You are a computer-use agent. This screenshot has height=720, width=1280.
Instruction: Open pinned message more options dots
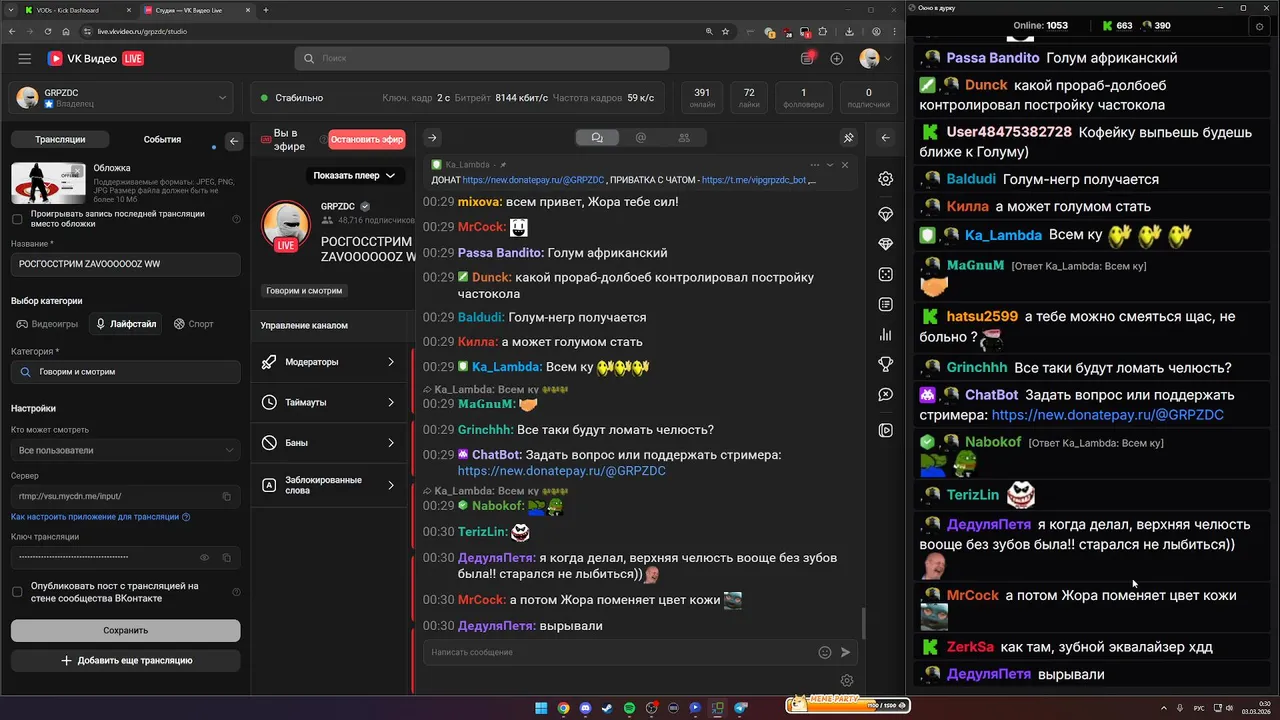click(x=815, y=165)
